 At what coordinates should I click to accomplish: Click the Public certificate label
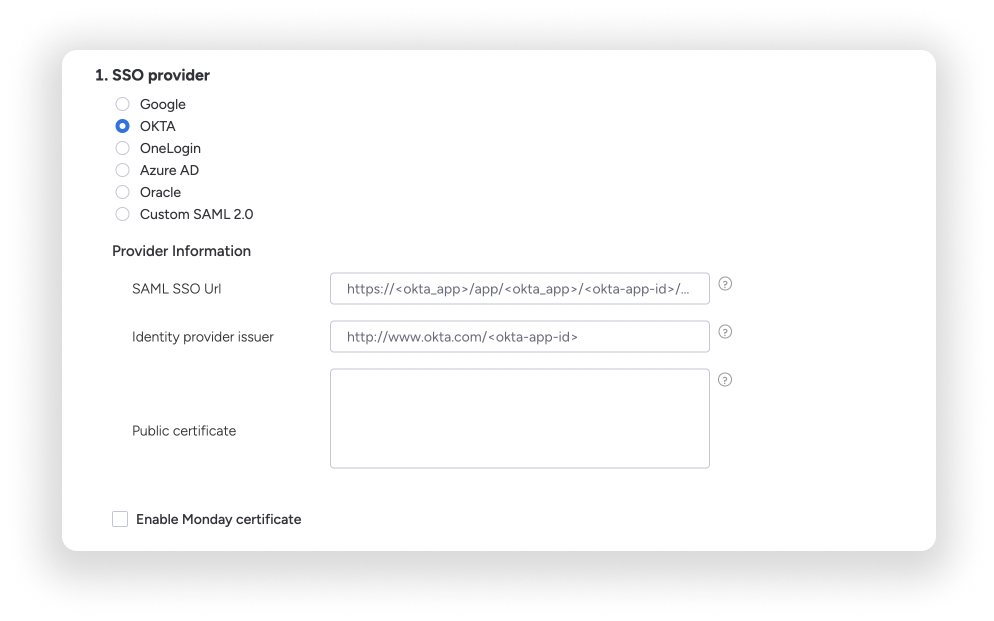coord(184,430)
